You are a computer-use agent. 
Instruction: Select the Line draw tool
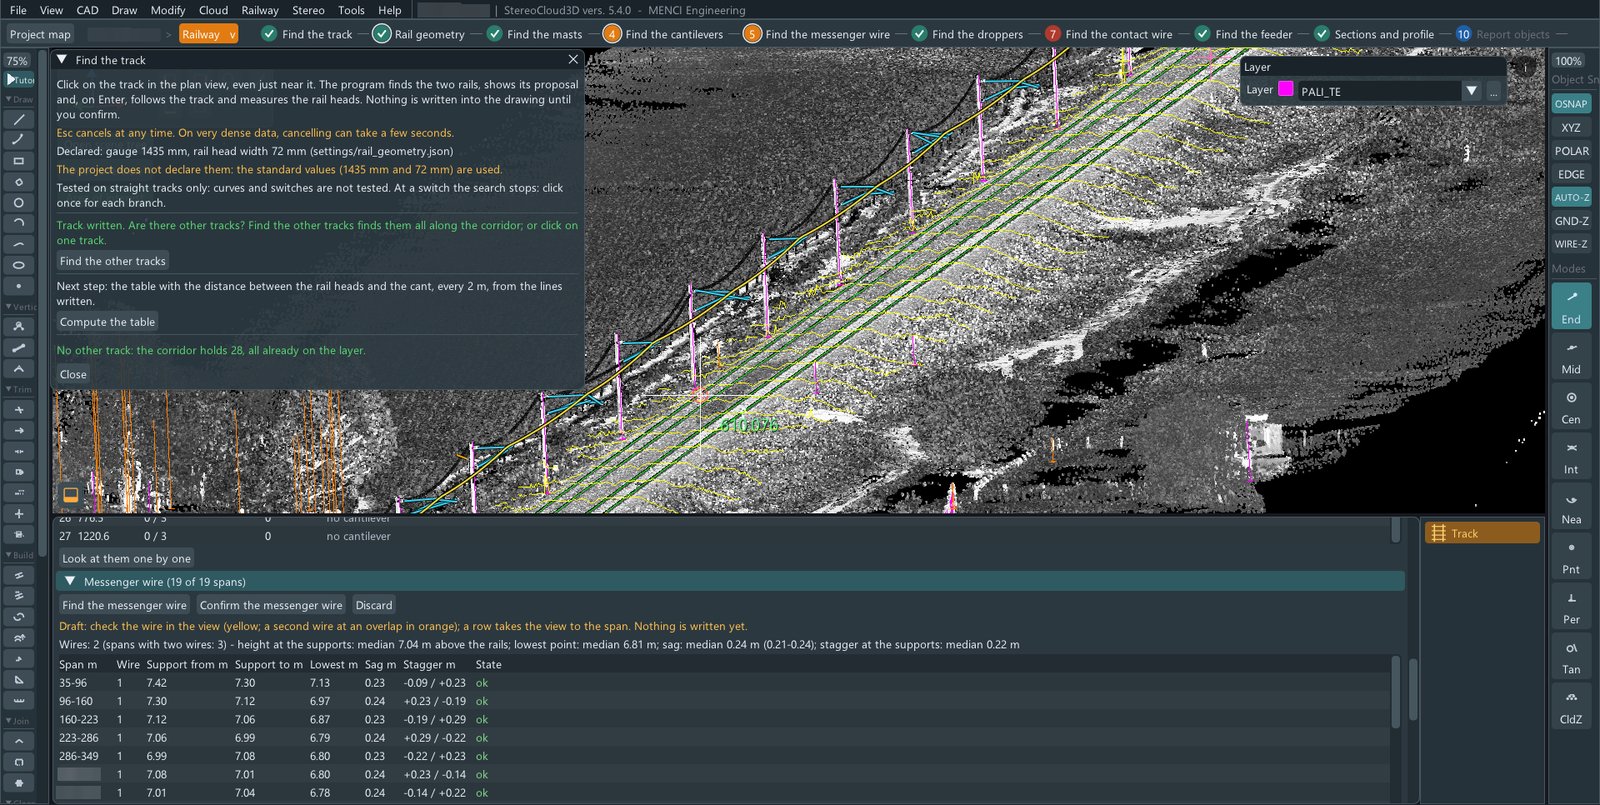(x=18, y=119)
